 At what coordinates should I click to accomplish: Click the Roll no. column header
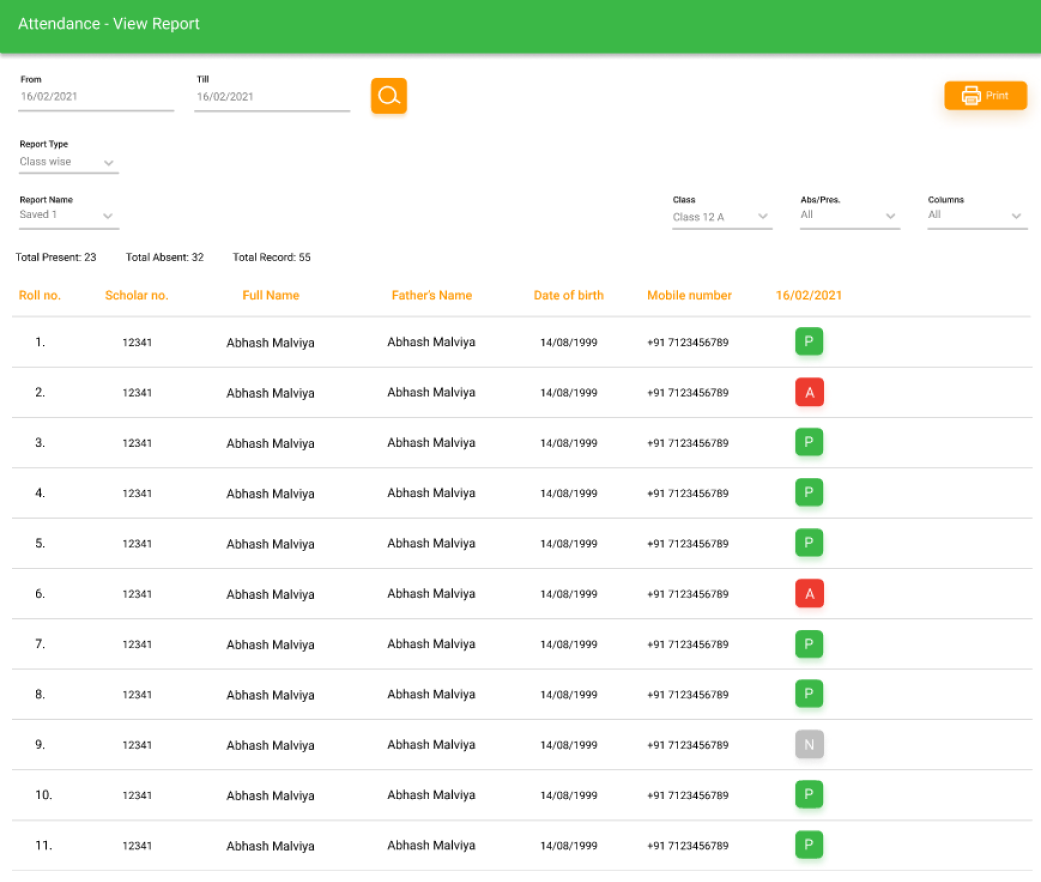coord(40,295)
